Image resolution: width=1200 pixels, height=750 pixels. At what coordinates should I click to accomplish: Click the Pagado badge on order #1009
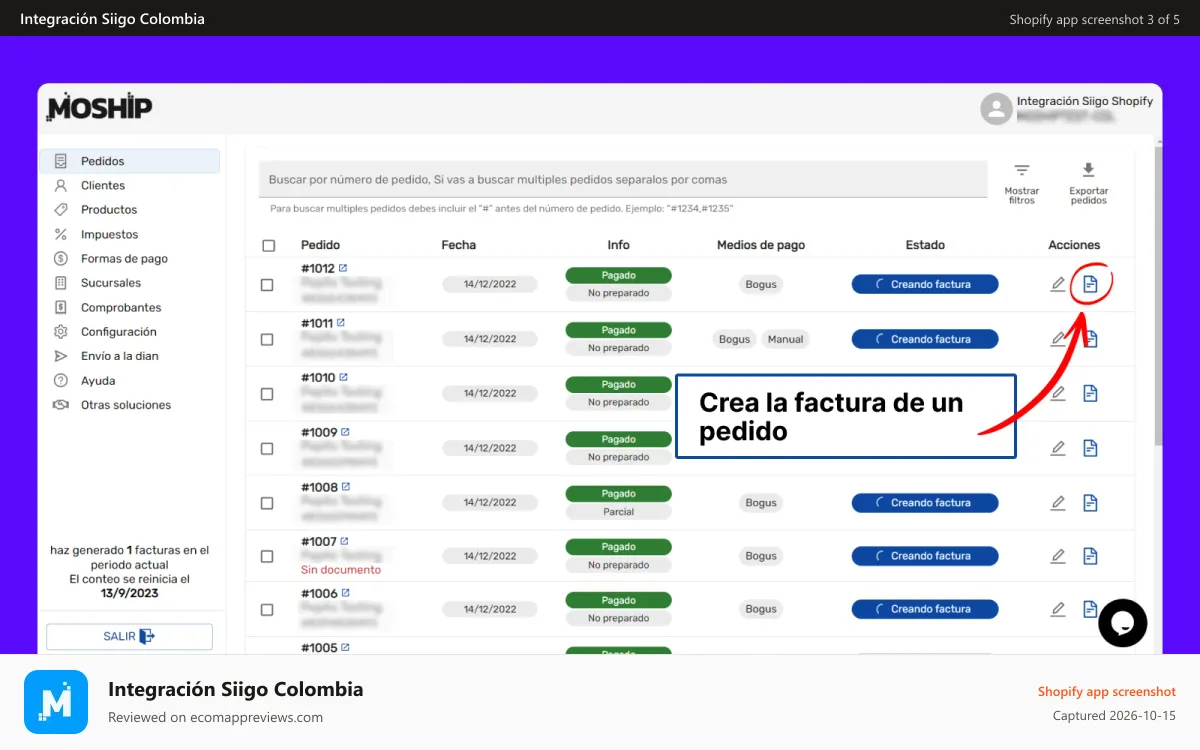pyautogui.click(x=618, y=439)
